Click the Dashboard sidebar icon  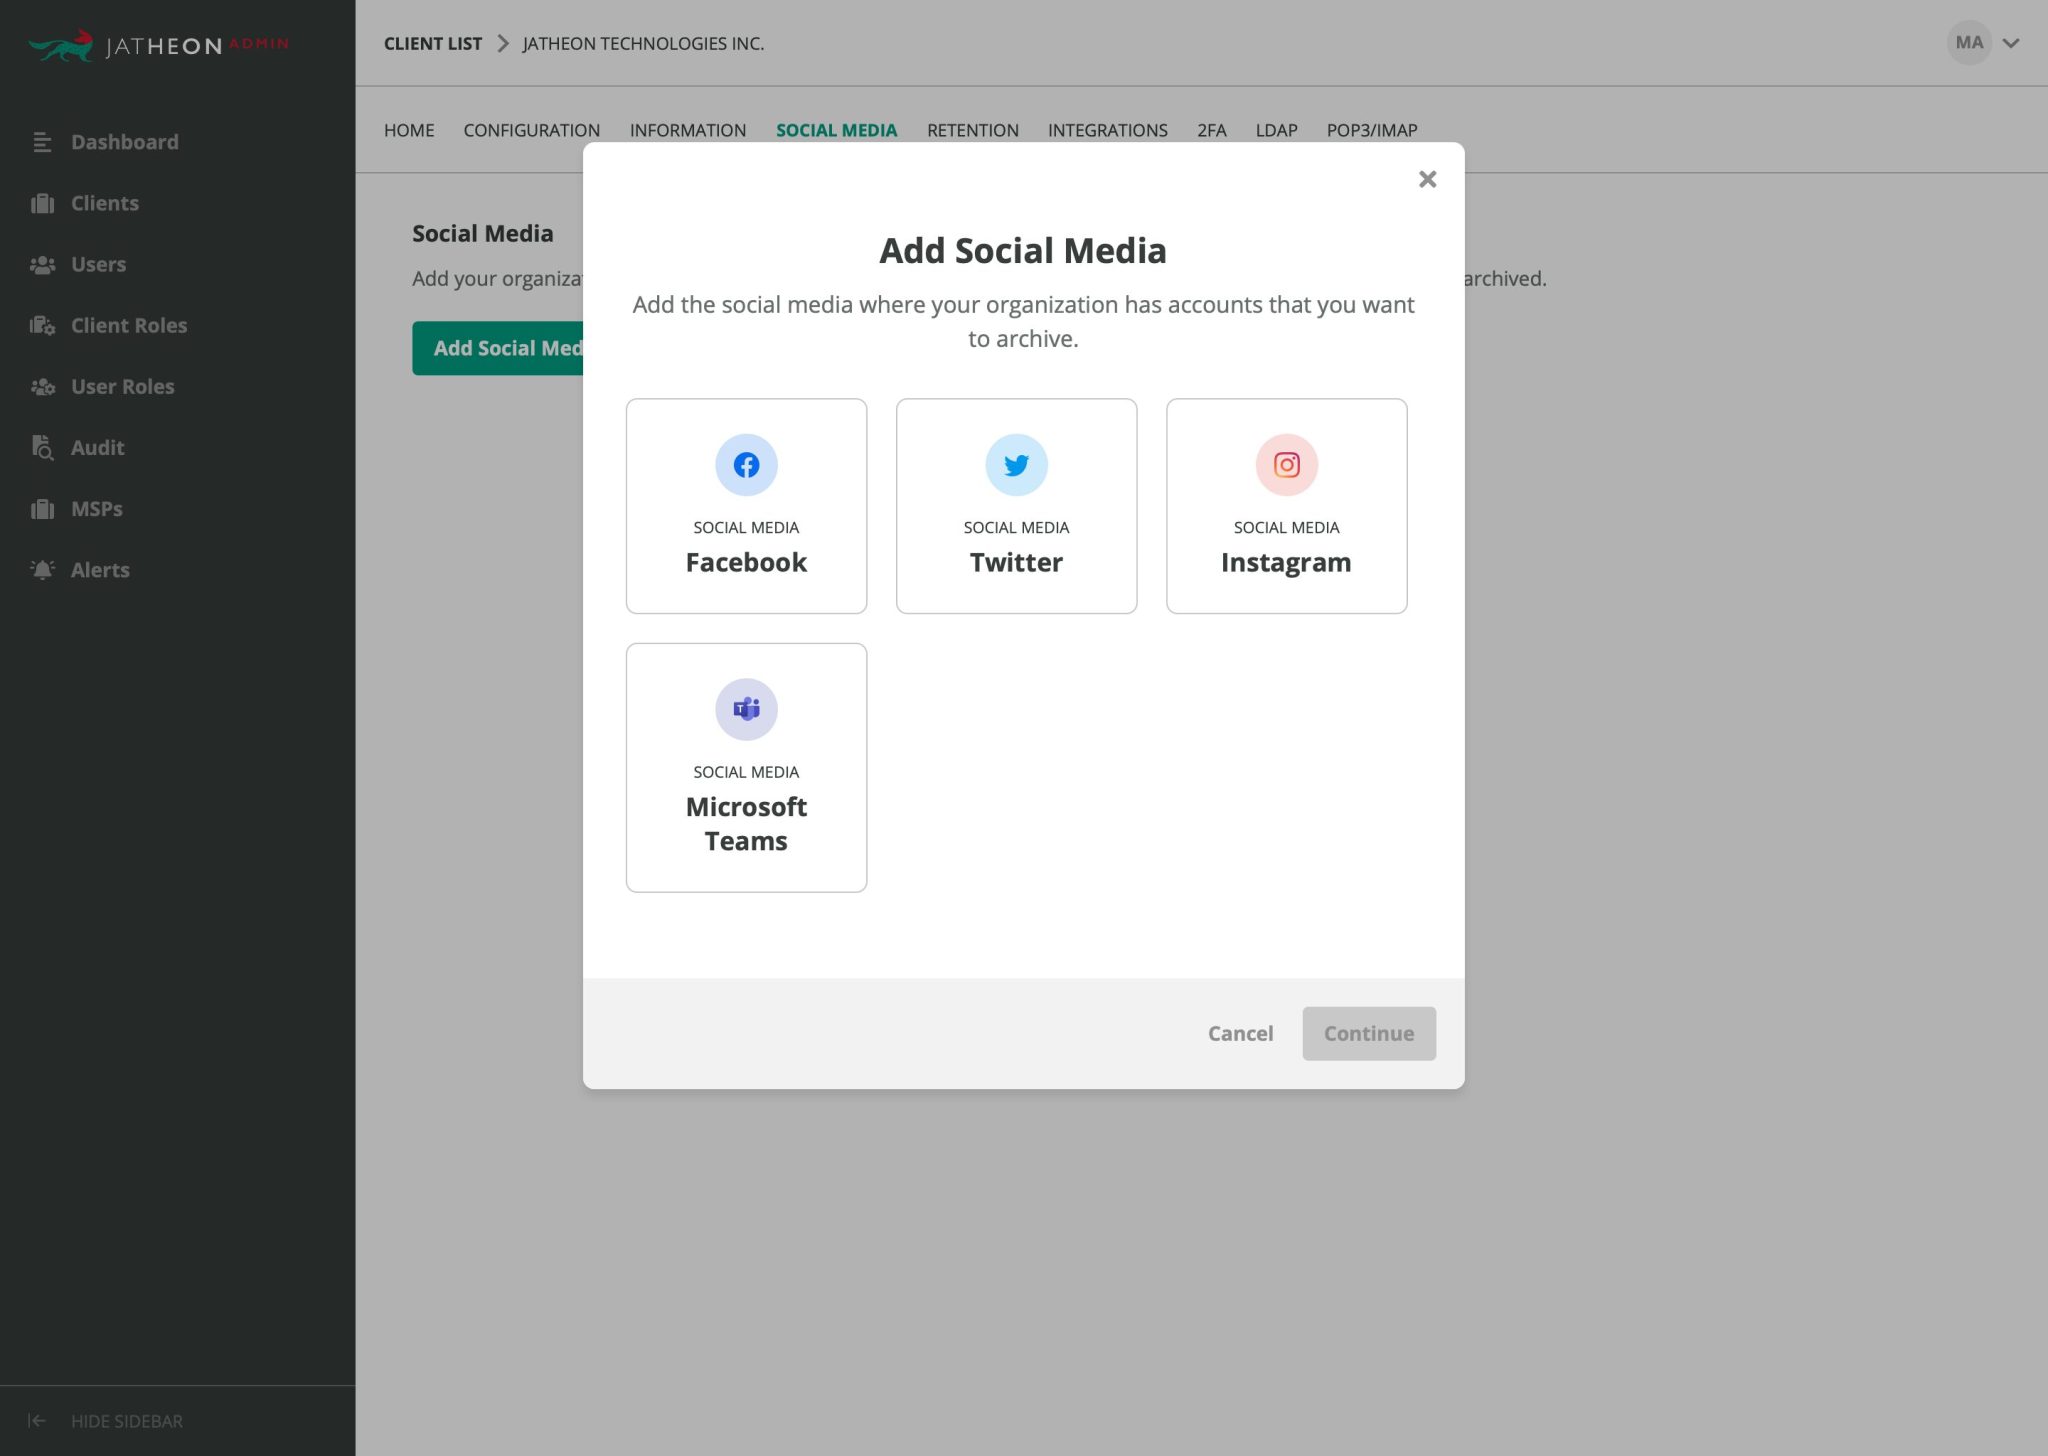(42, 142)
